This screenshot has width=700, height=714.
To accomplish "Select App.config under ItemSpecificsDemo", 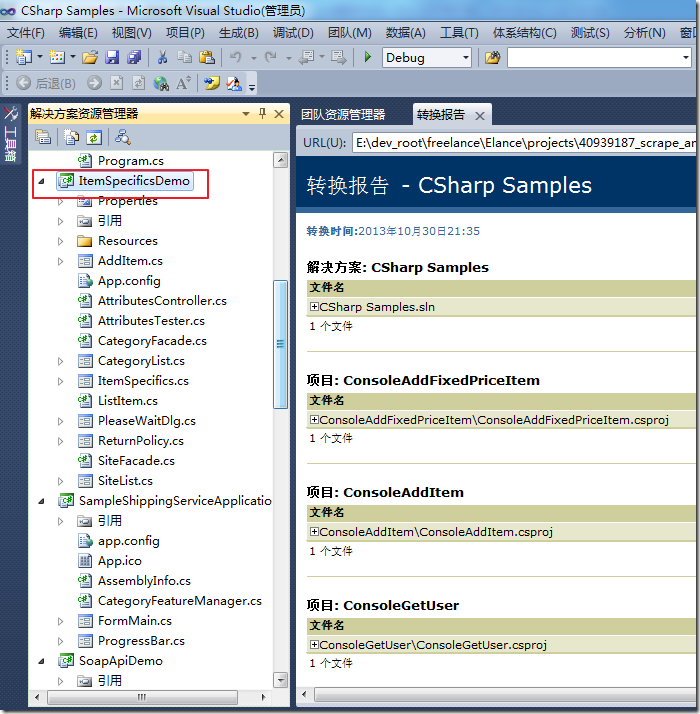I will point(129,281).
